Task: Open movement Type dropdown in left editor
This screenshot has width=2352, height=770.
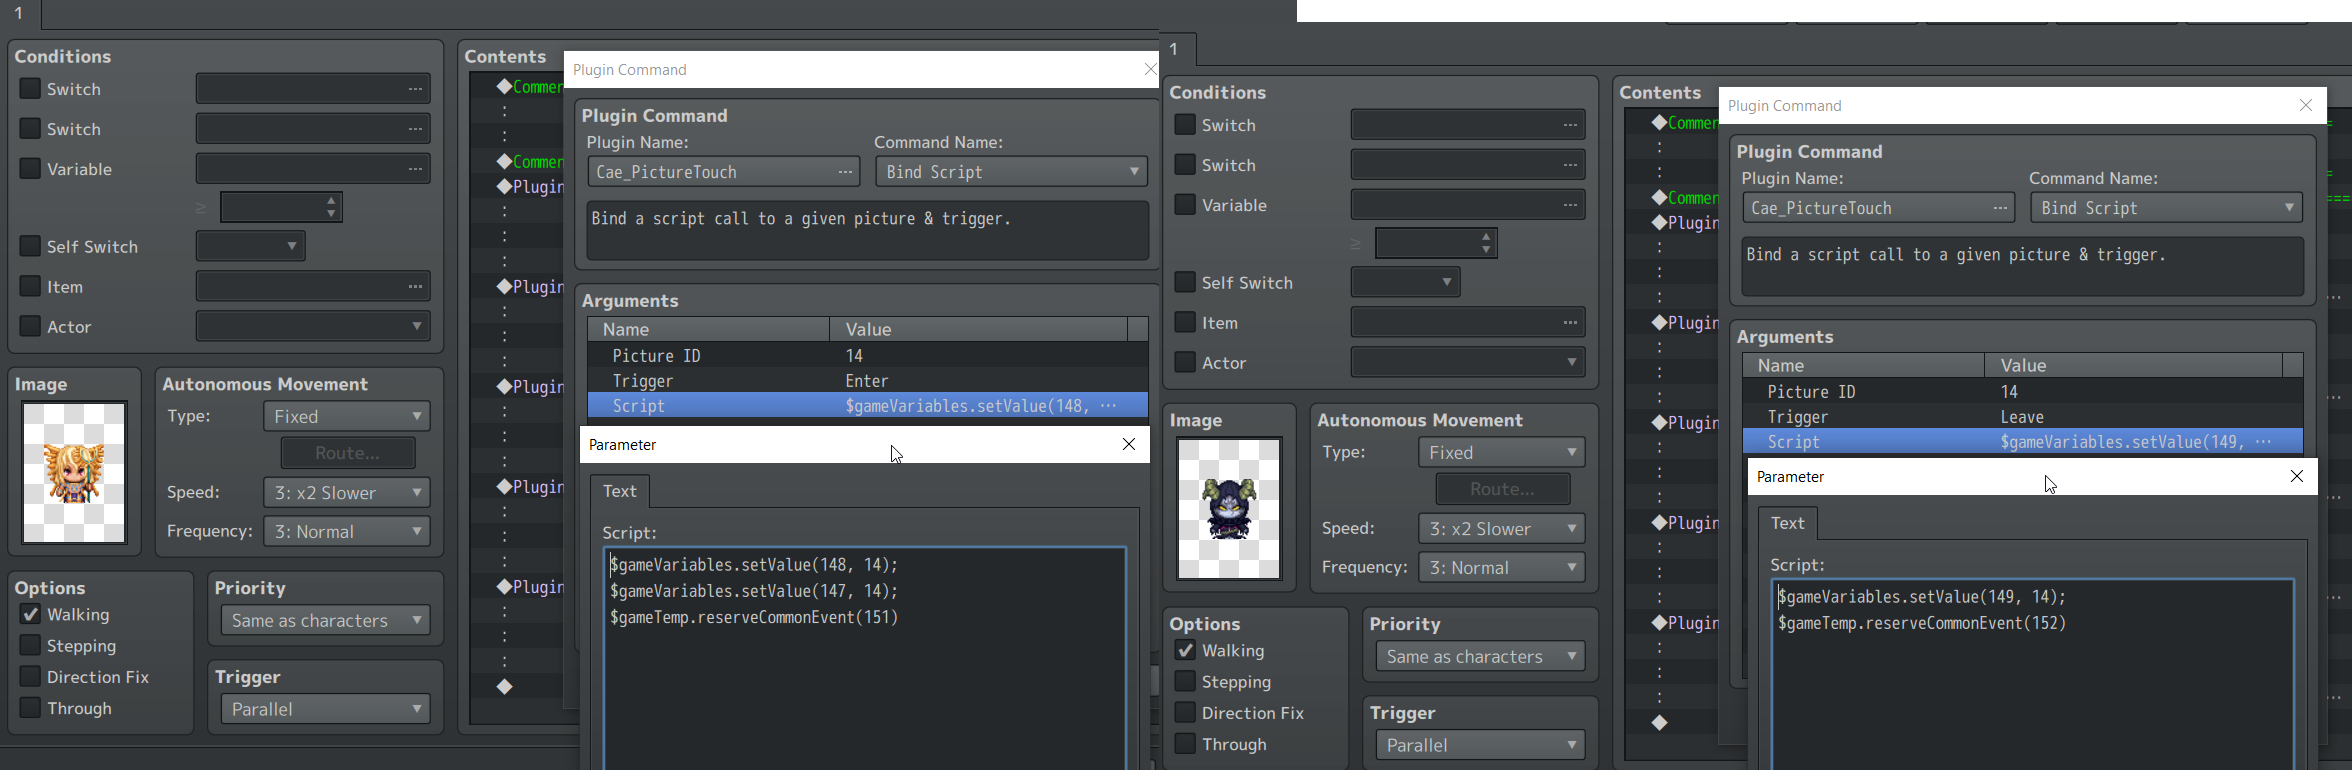Action: point(346,416)
